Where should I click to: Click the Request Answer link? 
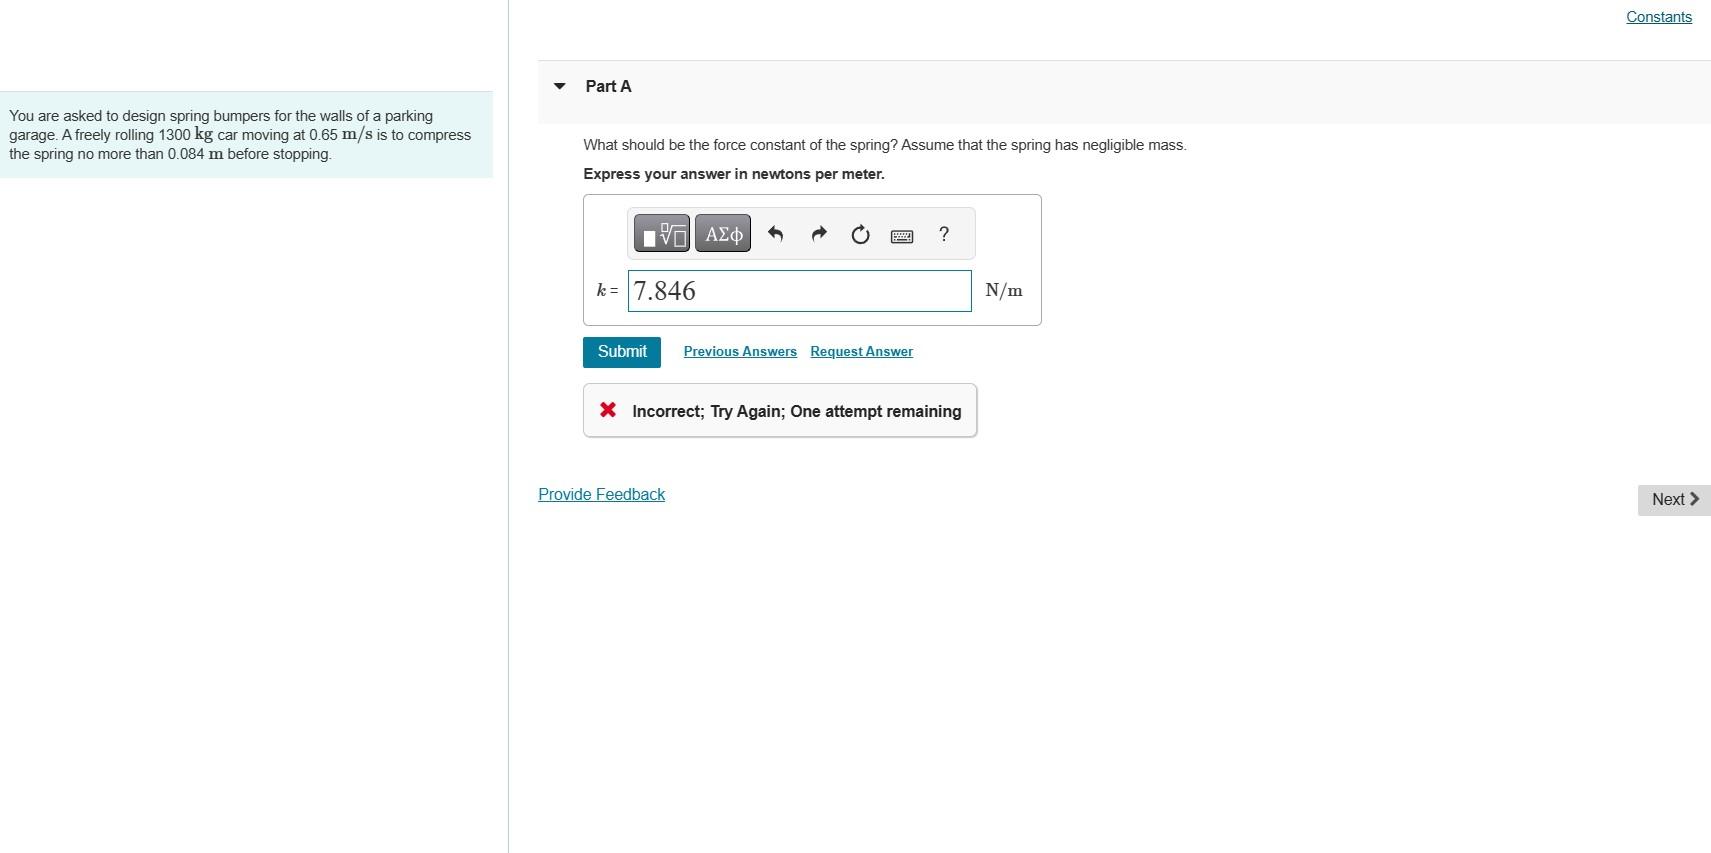point(861,352)
